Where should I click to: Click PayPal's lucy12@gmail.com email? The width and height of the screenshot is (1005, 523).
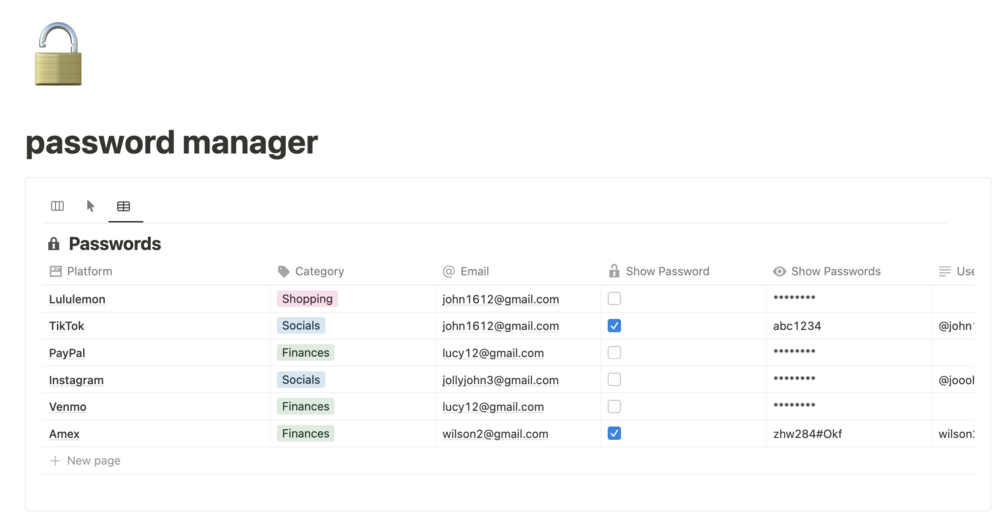pyautogui.click(x=493, y=353)
